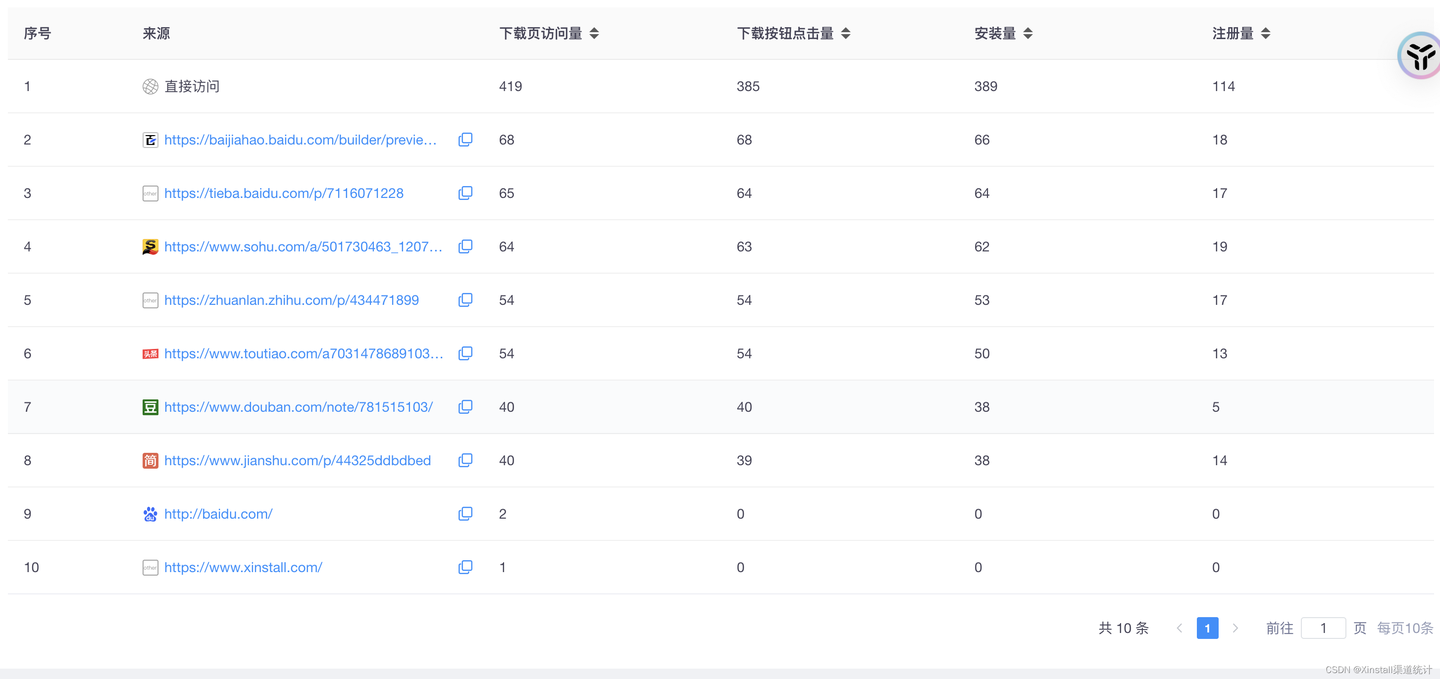The height and width of the screenshot is (679, 1440).
Task: Copy the zhuanlan.zhihu.com link URL
Action: [465, 300]
